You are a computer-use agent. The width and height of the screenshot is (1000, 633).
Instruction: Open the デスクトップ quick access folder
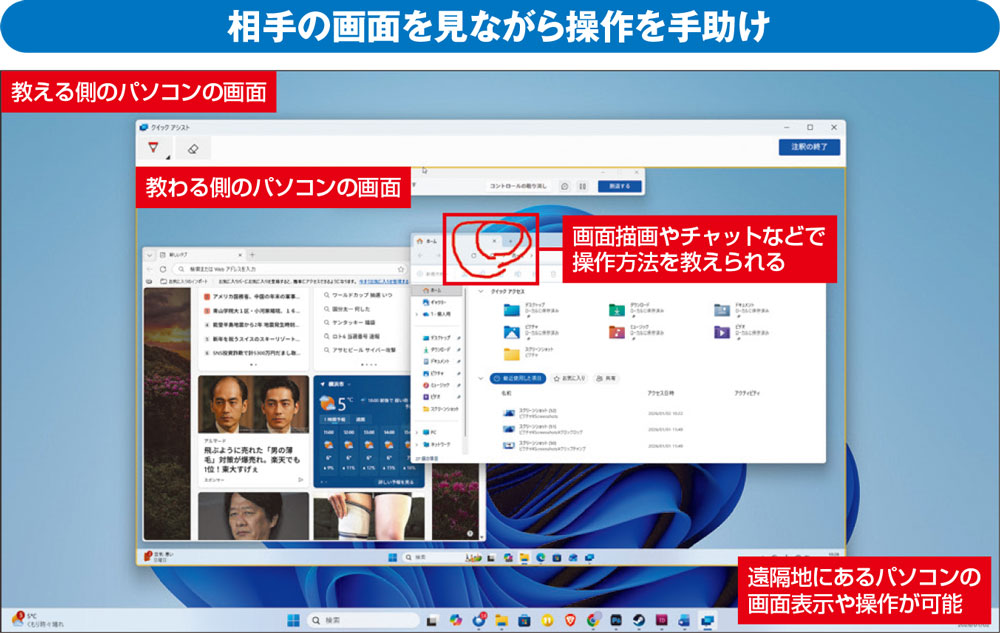coord(529,309)
